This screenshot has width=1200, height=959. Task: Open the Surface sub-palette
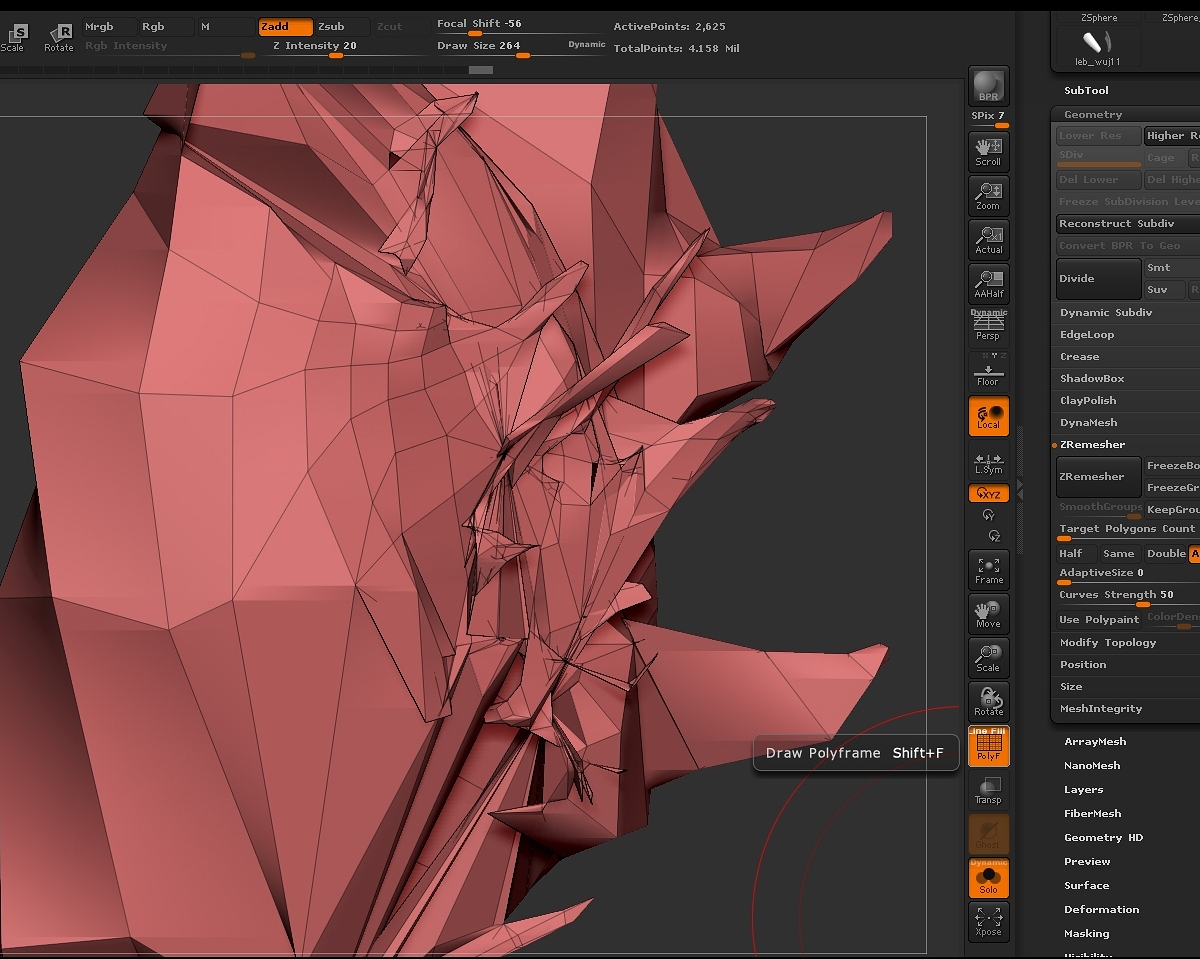coord(1087,886)
